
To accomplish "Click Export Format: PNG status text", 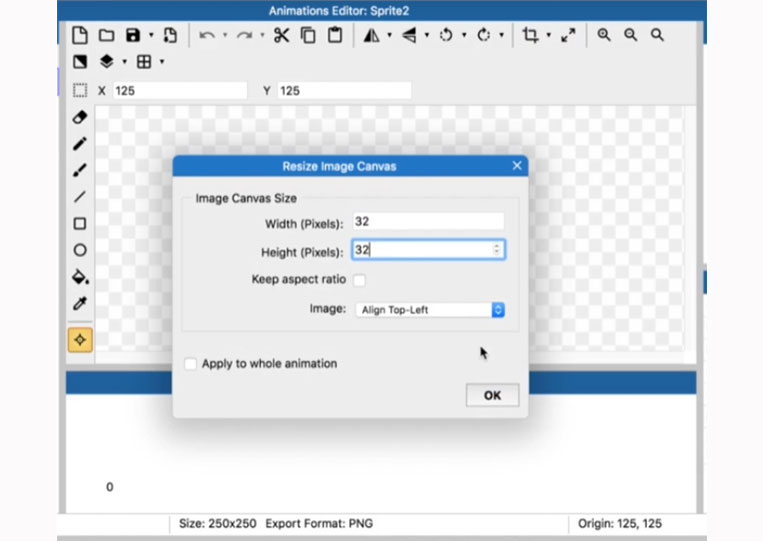I will click(319, 523).
